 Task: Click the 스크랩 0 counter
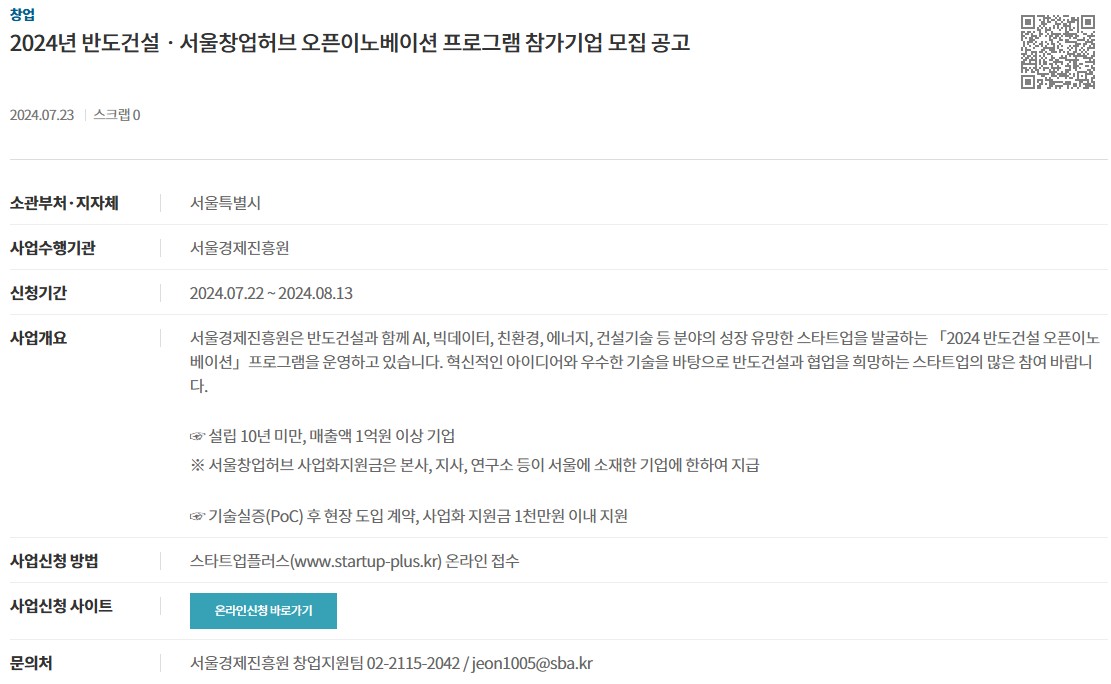click(x=117, y=115)
